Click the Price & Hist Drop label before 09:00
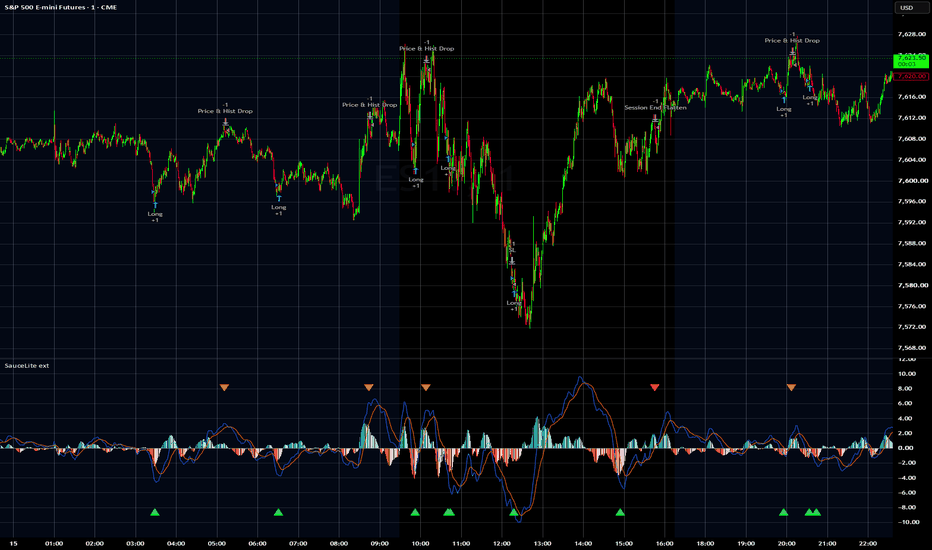This screenshot has width=932, height=550. pyautogui.click(x=369, y=105)
